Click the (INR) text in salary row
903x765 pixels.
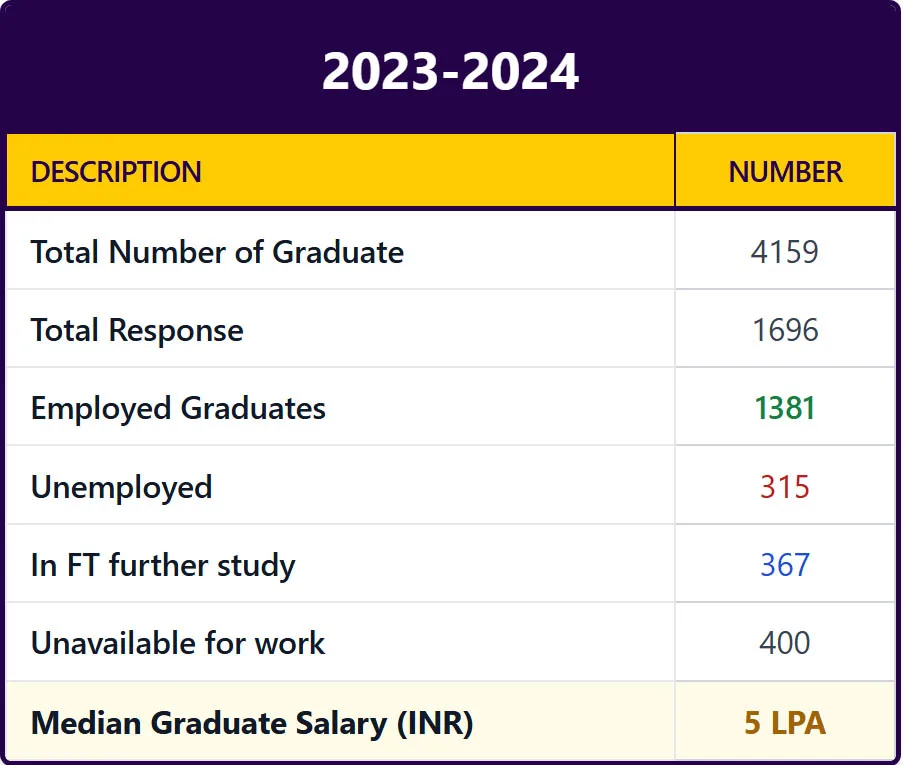[x=434, y=722]
